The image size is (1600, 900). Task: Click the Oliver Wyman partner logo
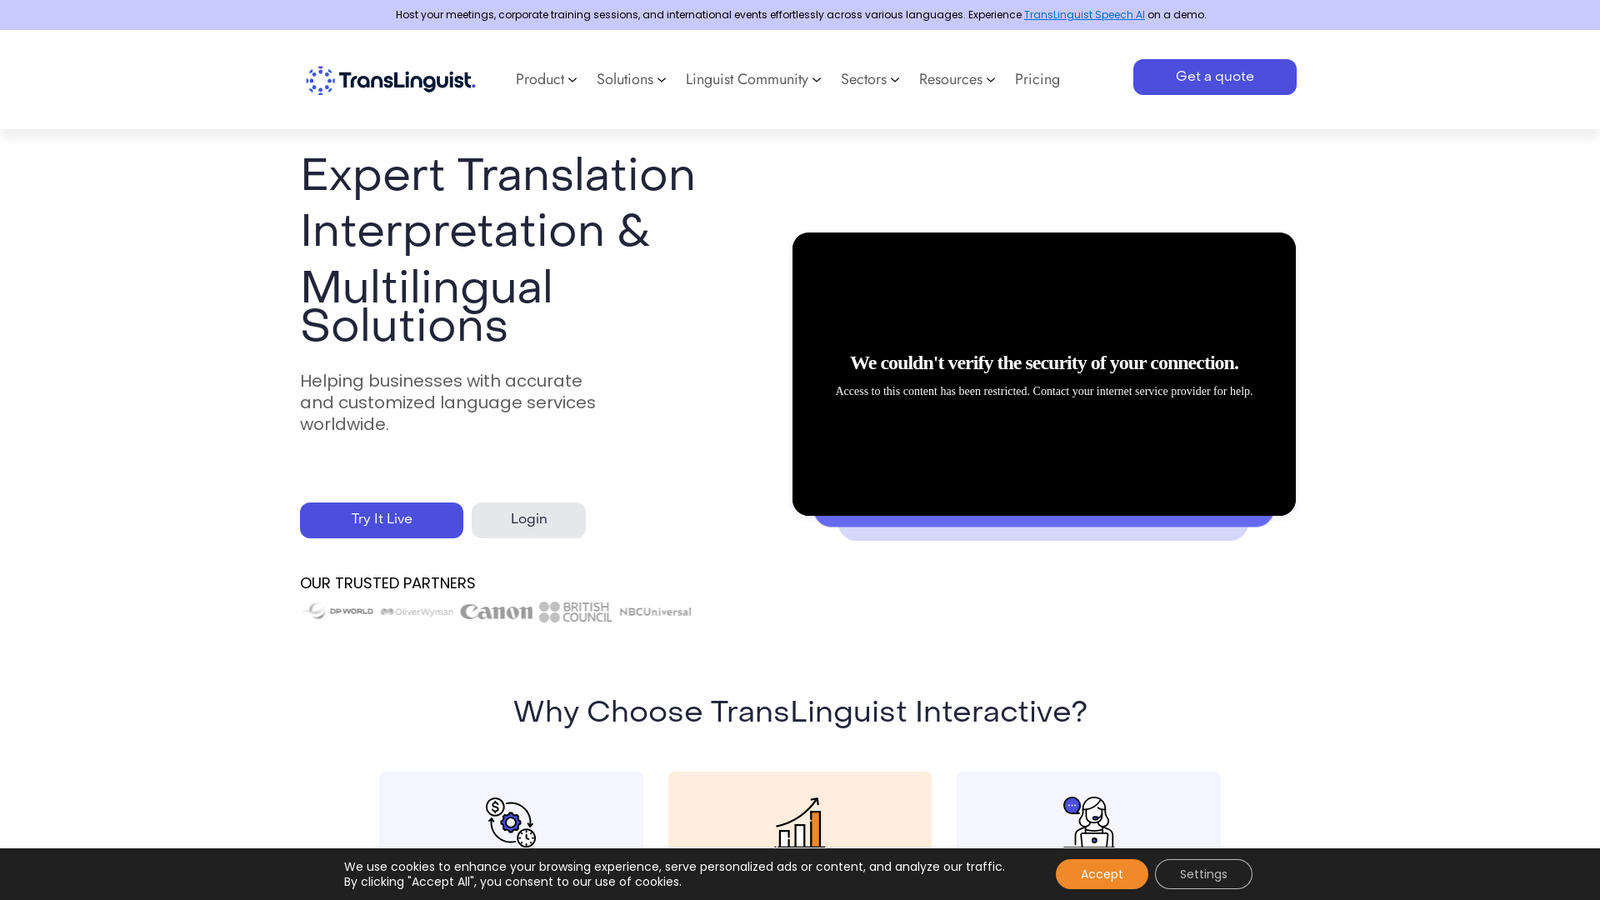[x=417, y=612]
